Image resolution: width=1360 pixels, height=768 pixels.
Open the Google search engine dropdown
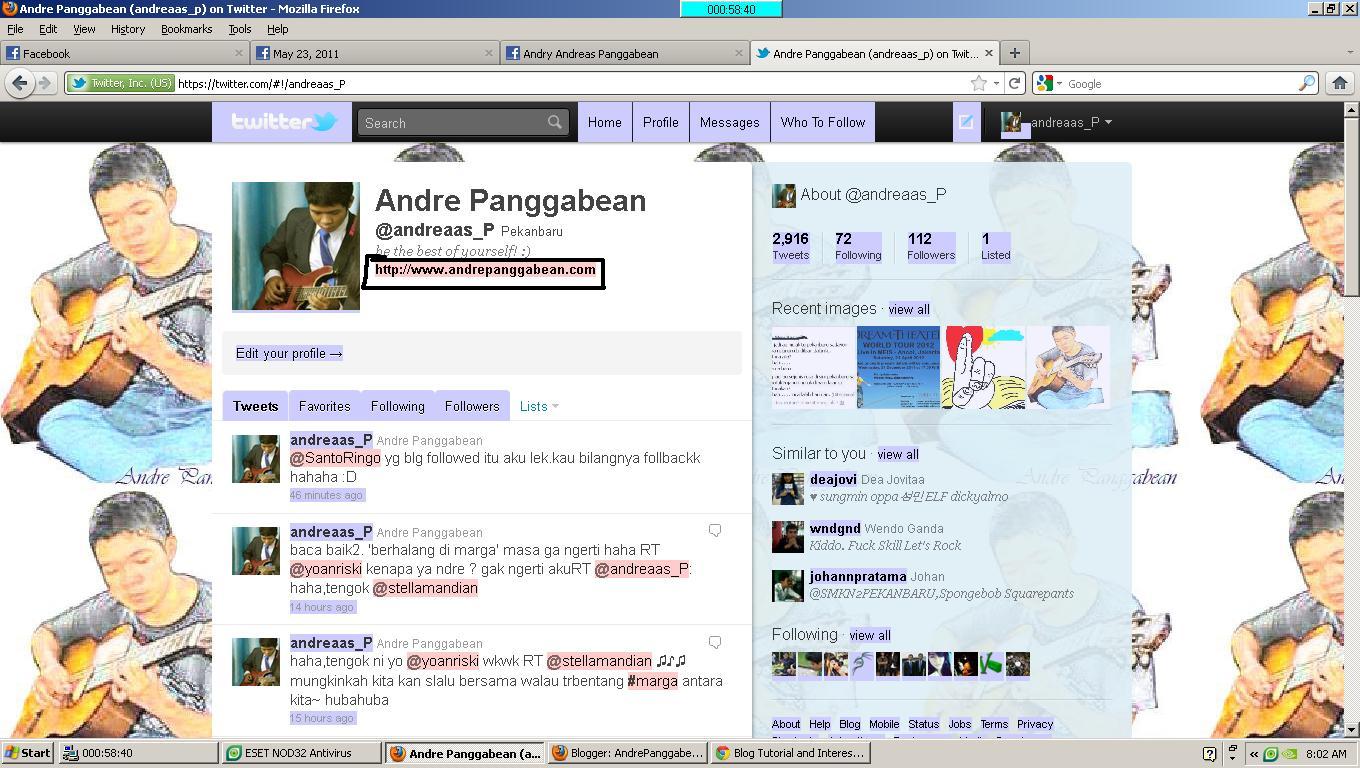1049,83
